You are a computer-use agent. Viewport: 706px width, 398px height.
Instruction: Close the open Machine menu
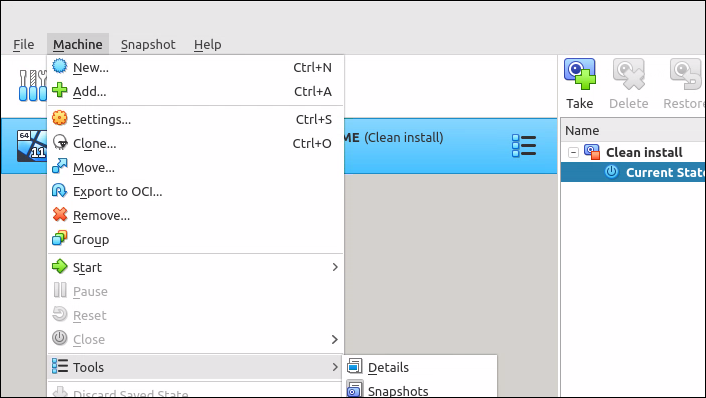(77, 45)
